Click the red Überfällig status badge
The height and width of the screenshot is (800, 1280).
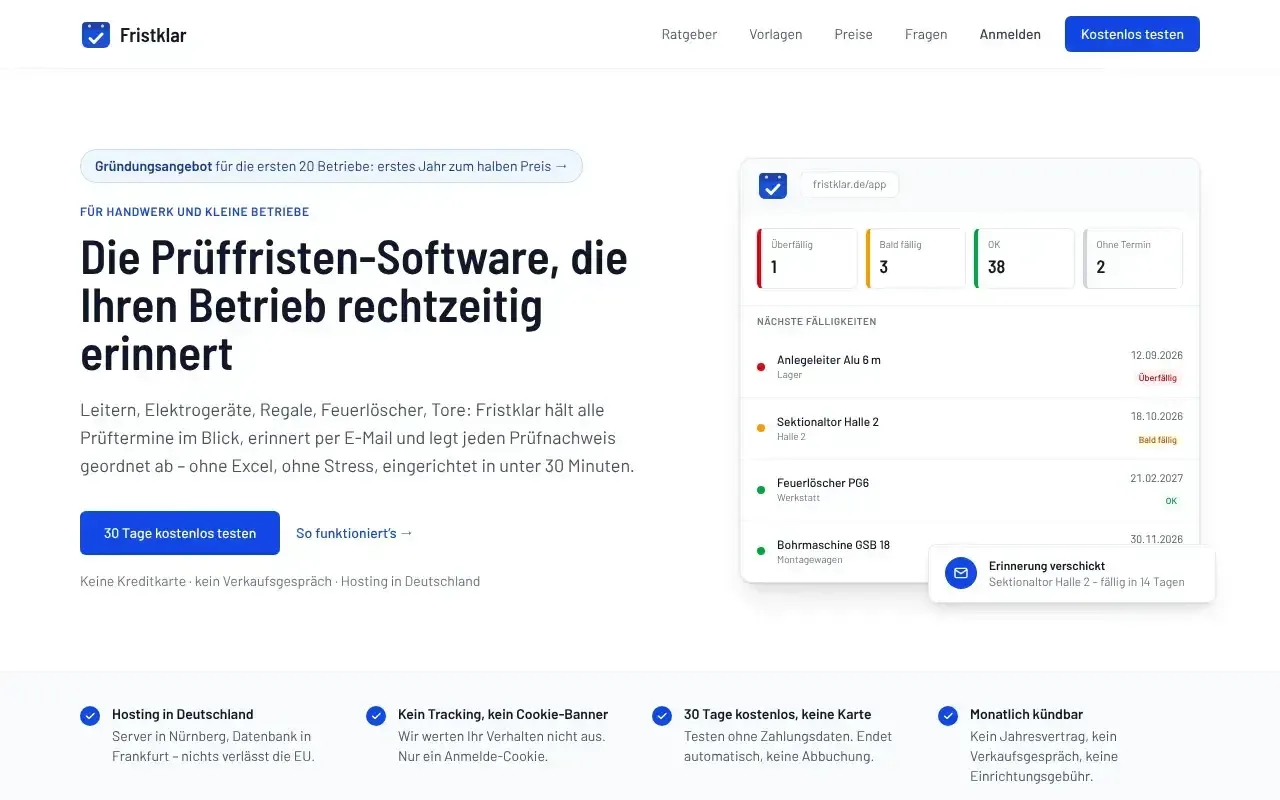point(1158,378)
